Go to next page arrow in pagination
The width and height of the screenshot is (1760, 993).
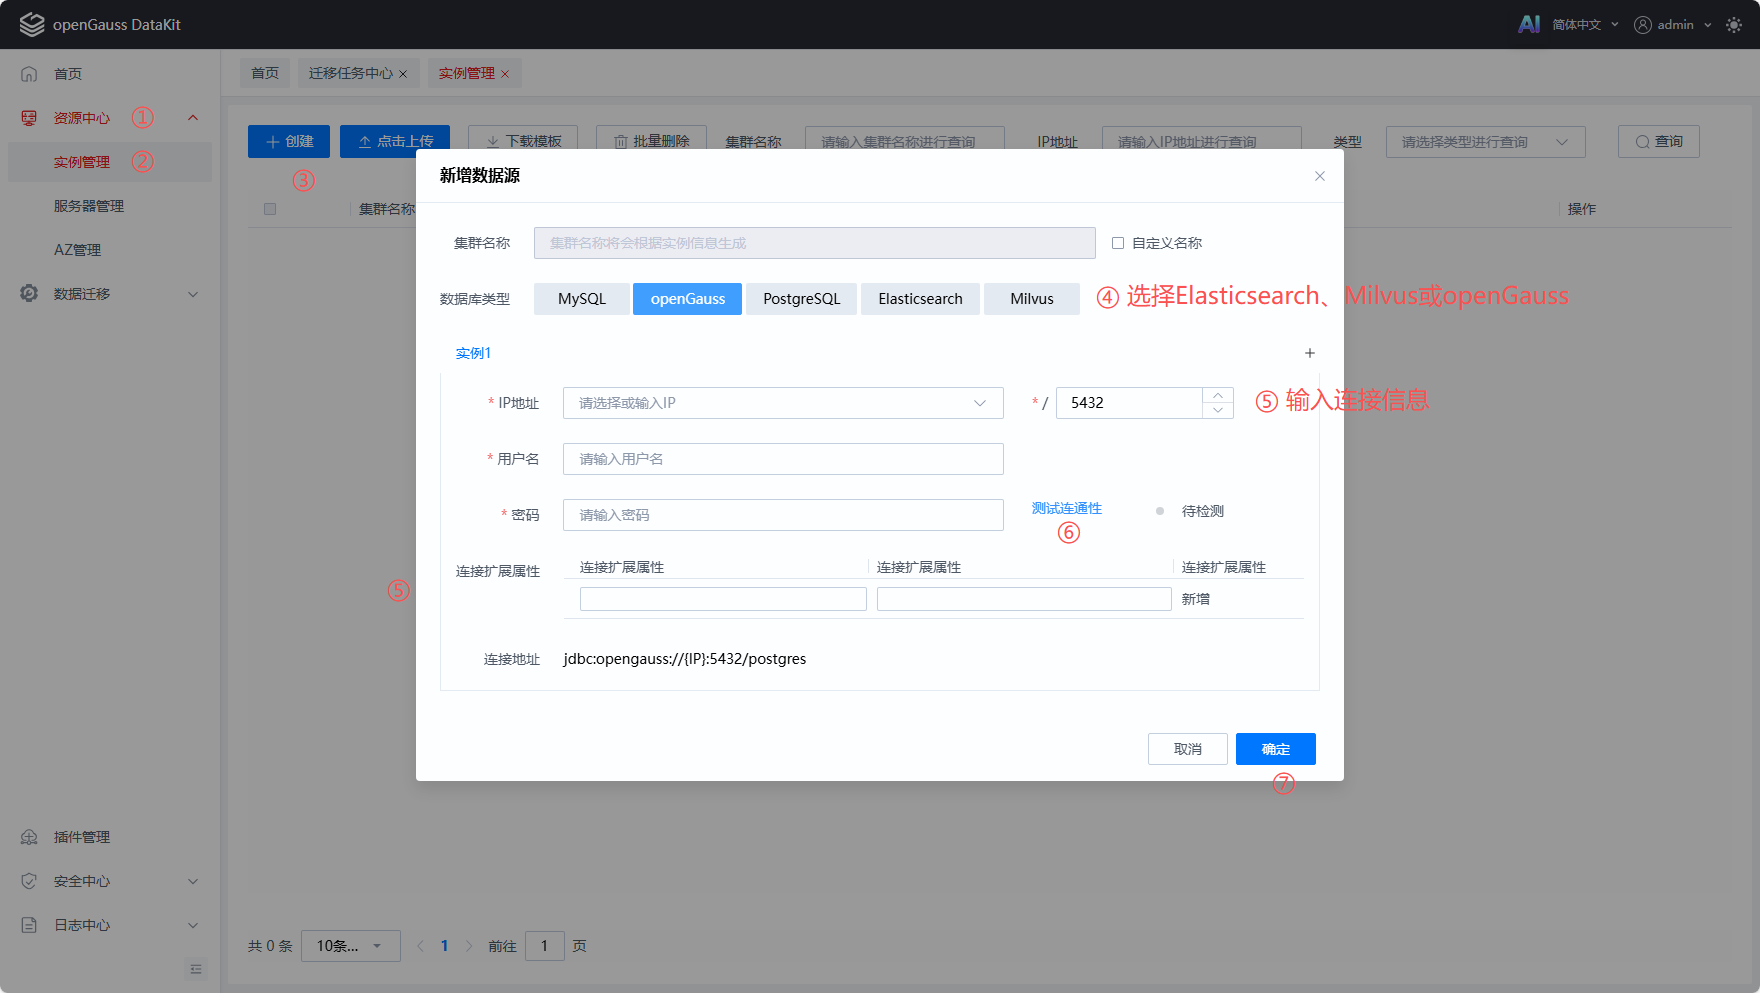coord(469,946)
